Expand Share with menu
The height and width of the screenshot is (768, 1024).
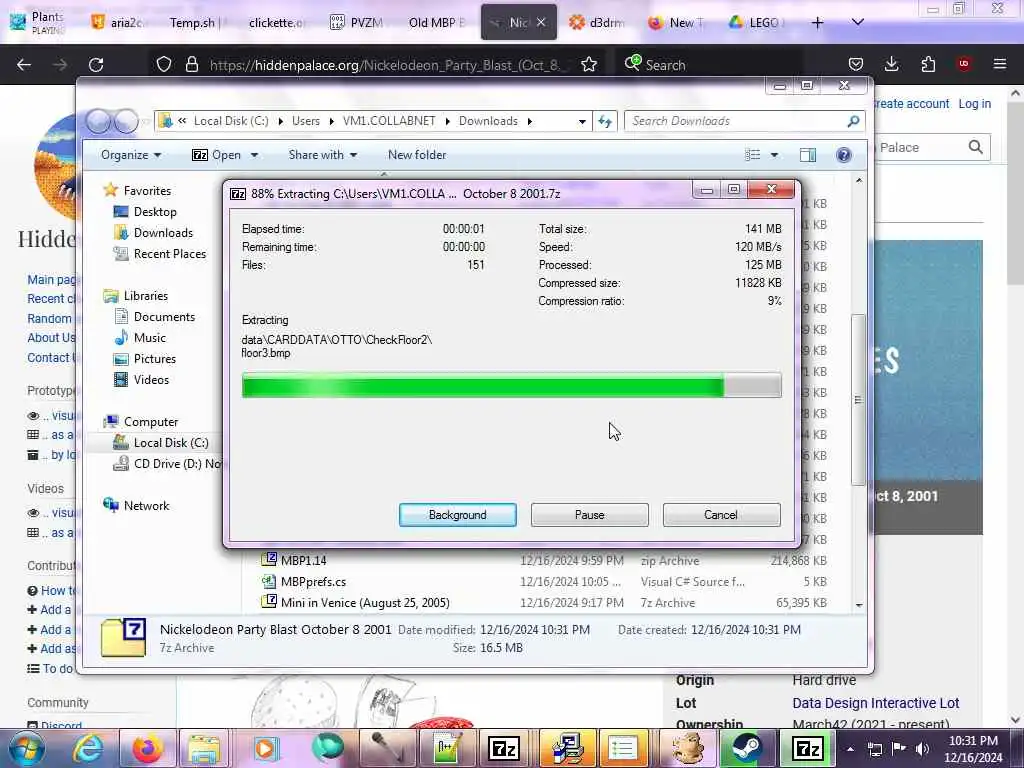(323, 155)
